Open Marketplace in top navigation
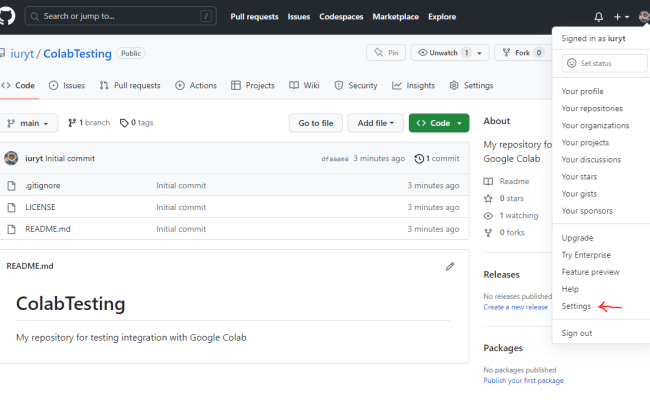Screen dimensions: 650x400 click(x=395, y=17)
